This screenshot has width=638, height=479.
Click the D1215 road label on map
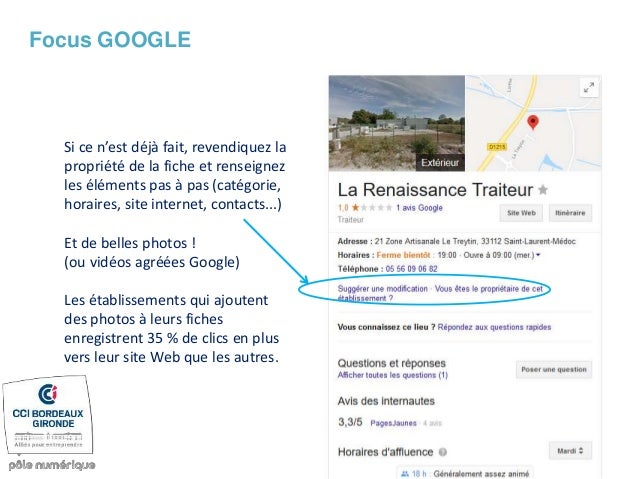[x=497, y=147]
